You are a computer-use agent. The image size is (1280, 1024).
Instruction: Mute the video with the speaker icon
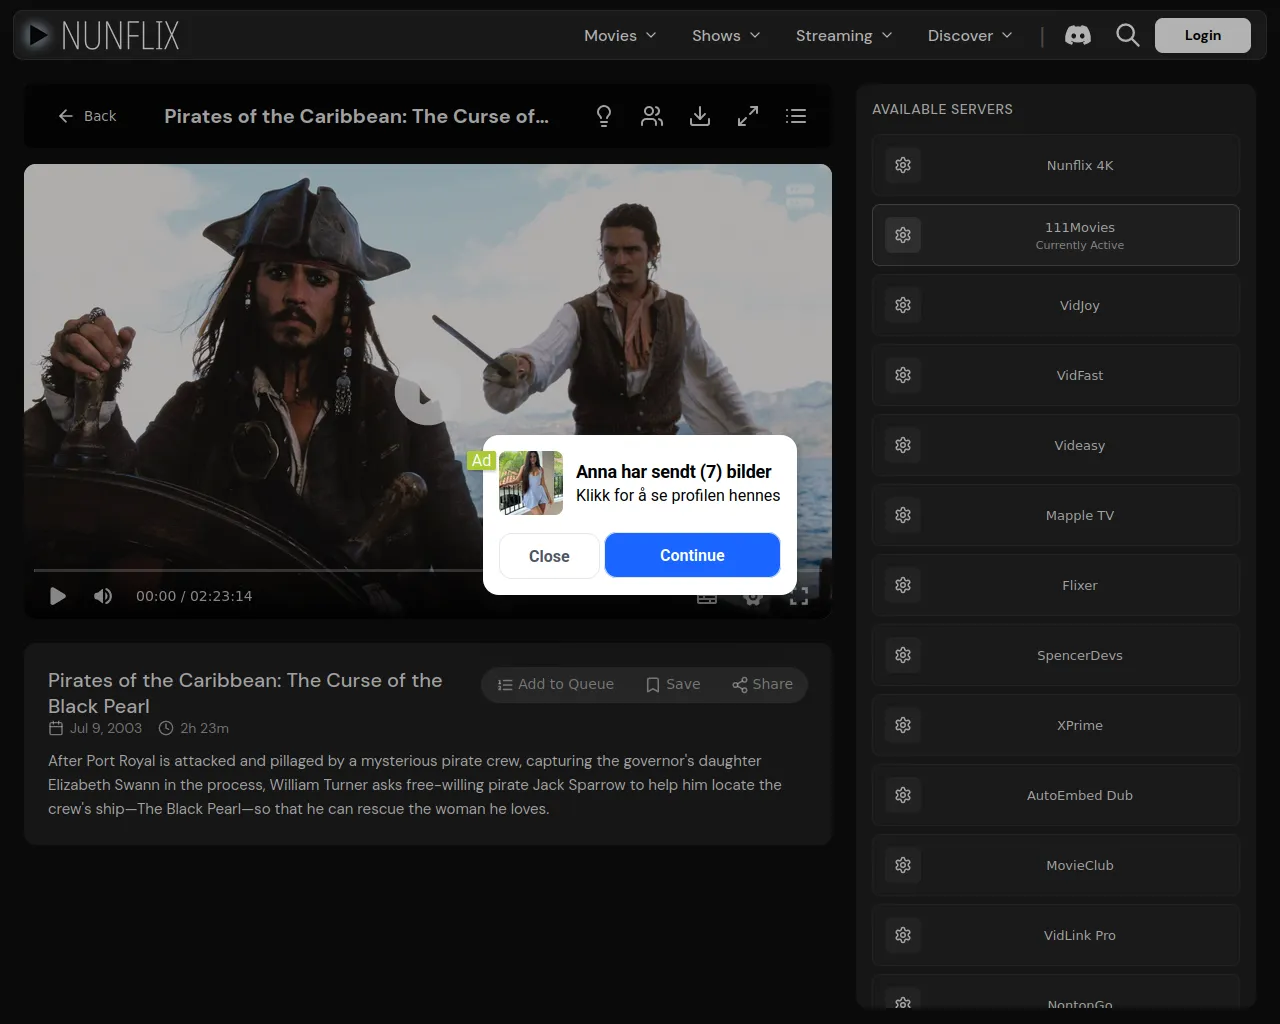pyautogui.click(x=103, y=596)
